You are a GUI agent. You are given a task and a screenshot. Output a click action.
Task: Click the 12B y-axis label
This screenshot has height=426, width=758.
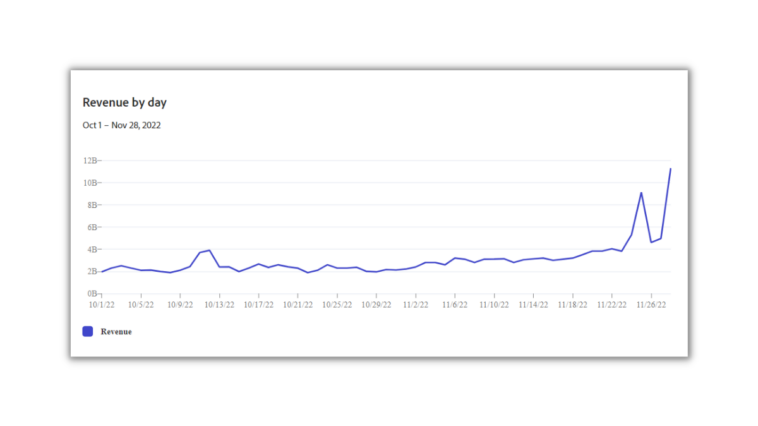tap(91, 160)
